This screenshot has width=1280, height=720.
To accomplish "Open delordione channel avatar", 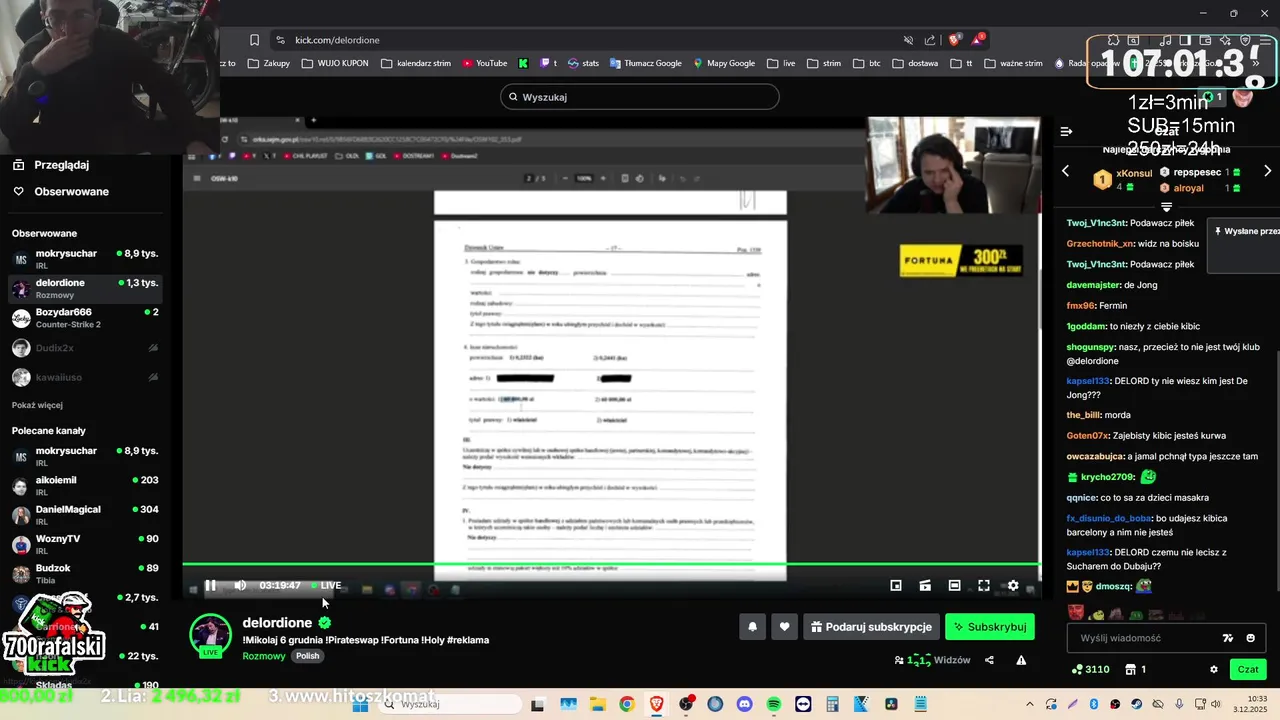I will tap(211, 636).
